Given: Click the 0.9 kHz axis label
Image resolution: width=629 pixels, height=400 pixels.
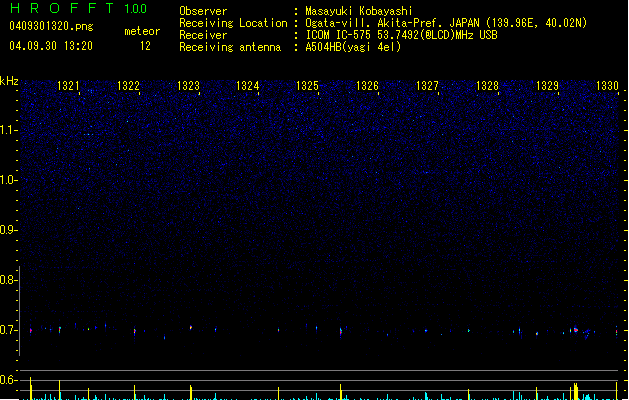Looking at the screenshot, I should [x=8, y=230].
